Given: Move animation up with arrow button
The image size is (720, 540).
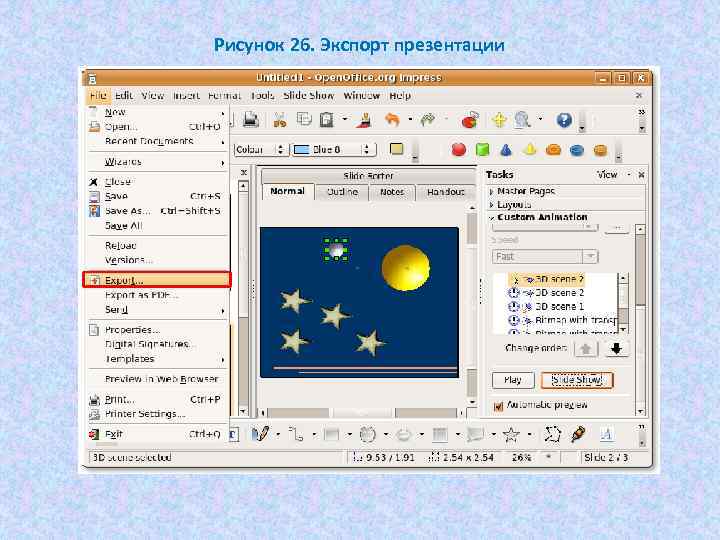Looking at the screenshot, I should [x=586, y=349].
